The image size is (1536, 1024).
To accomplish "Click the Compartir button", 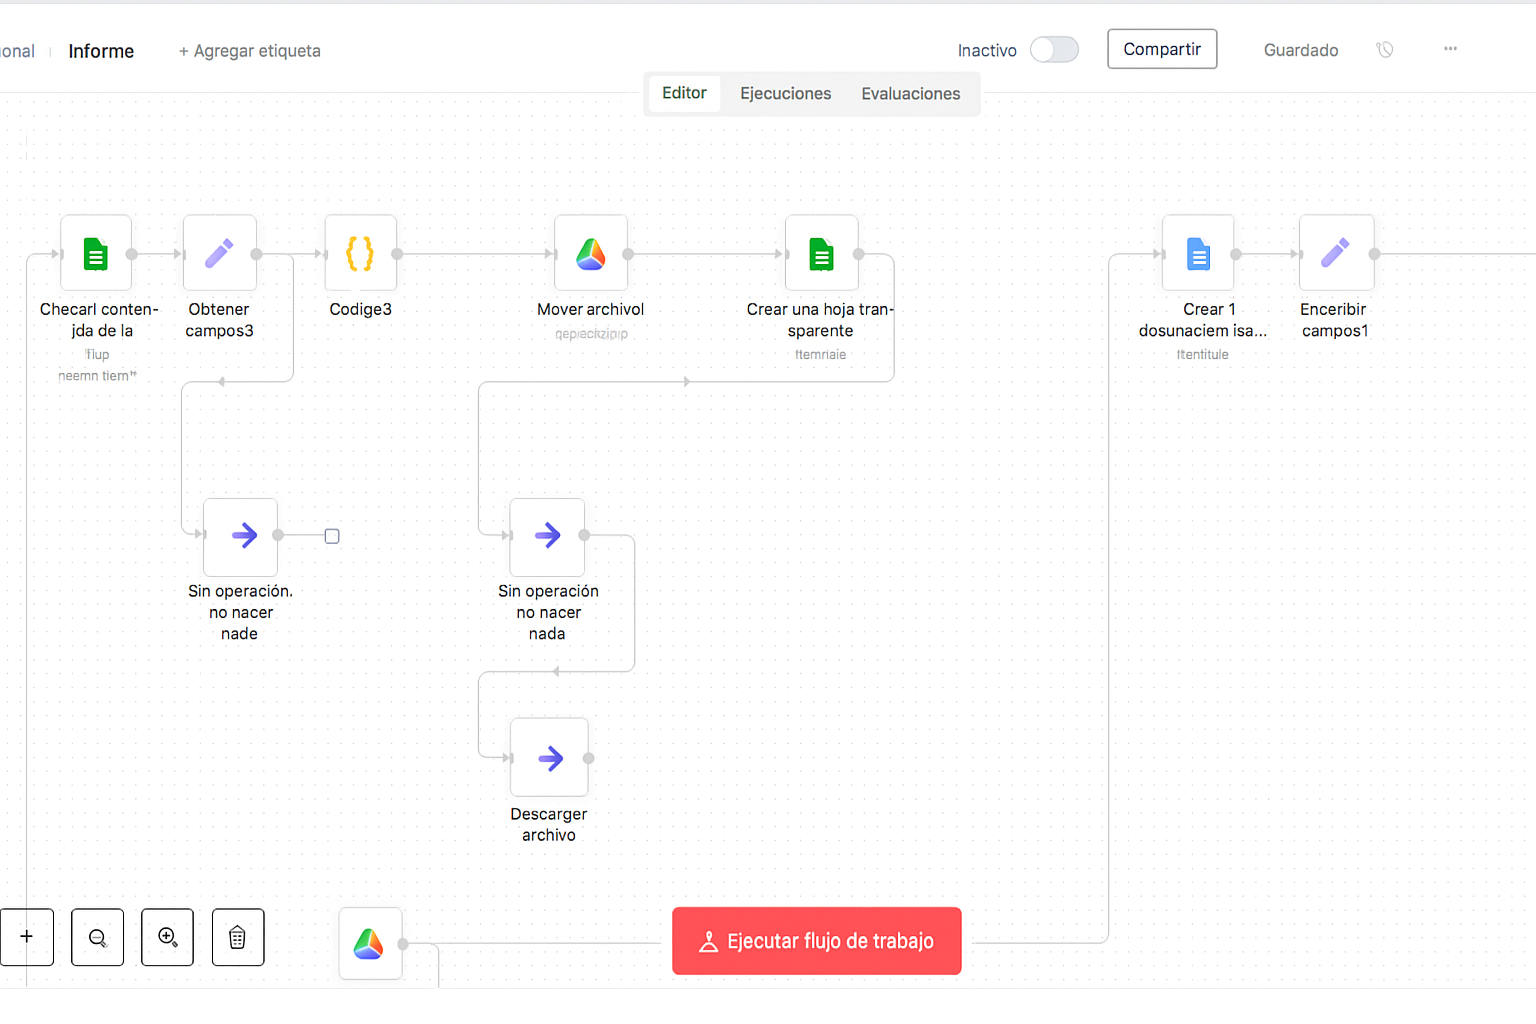I will tap(1162, 49).
